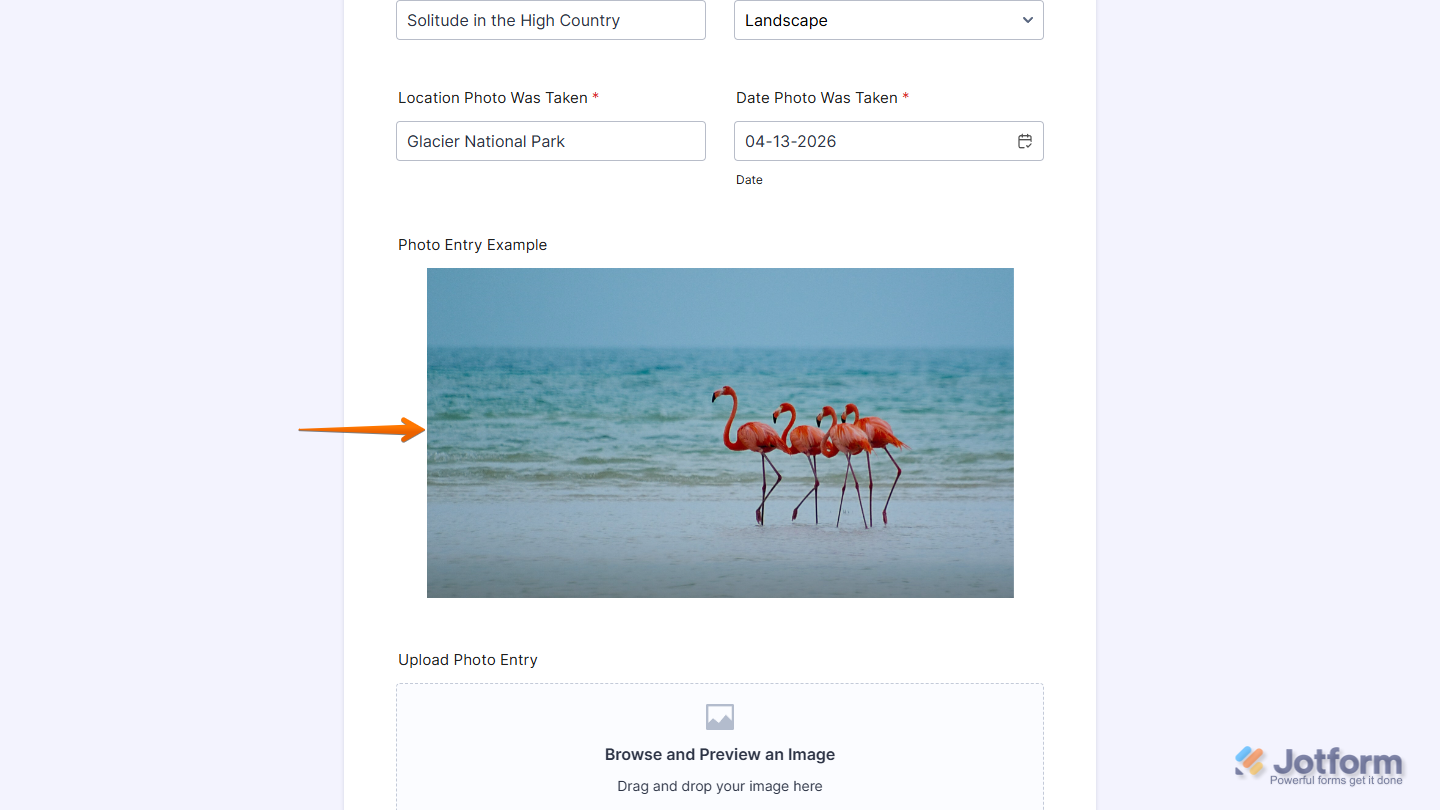Click the orange arrow pointing at the photo
Screen dimensions: 1440x810
click(360, 430)
